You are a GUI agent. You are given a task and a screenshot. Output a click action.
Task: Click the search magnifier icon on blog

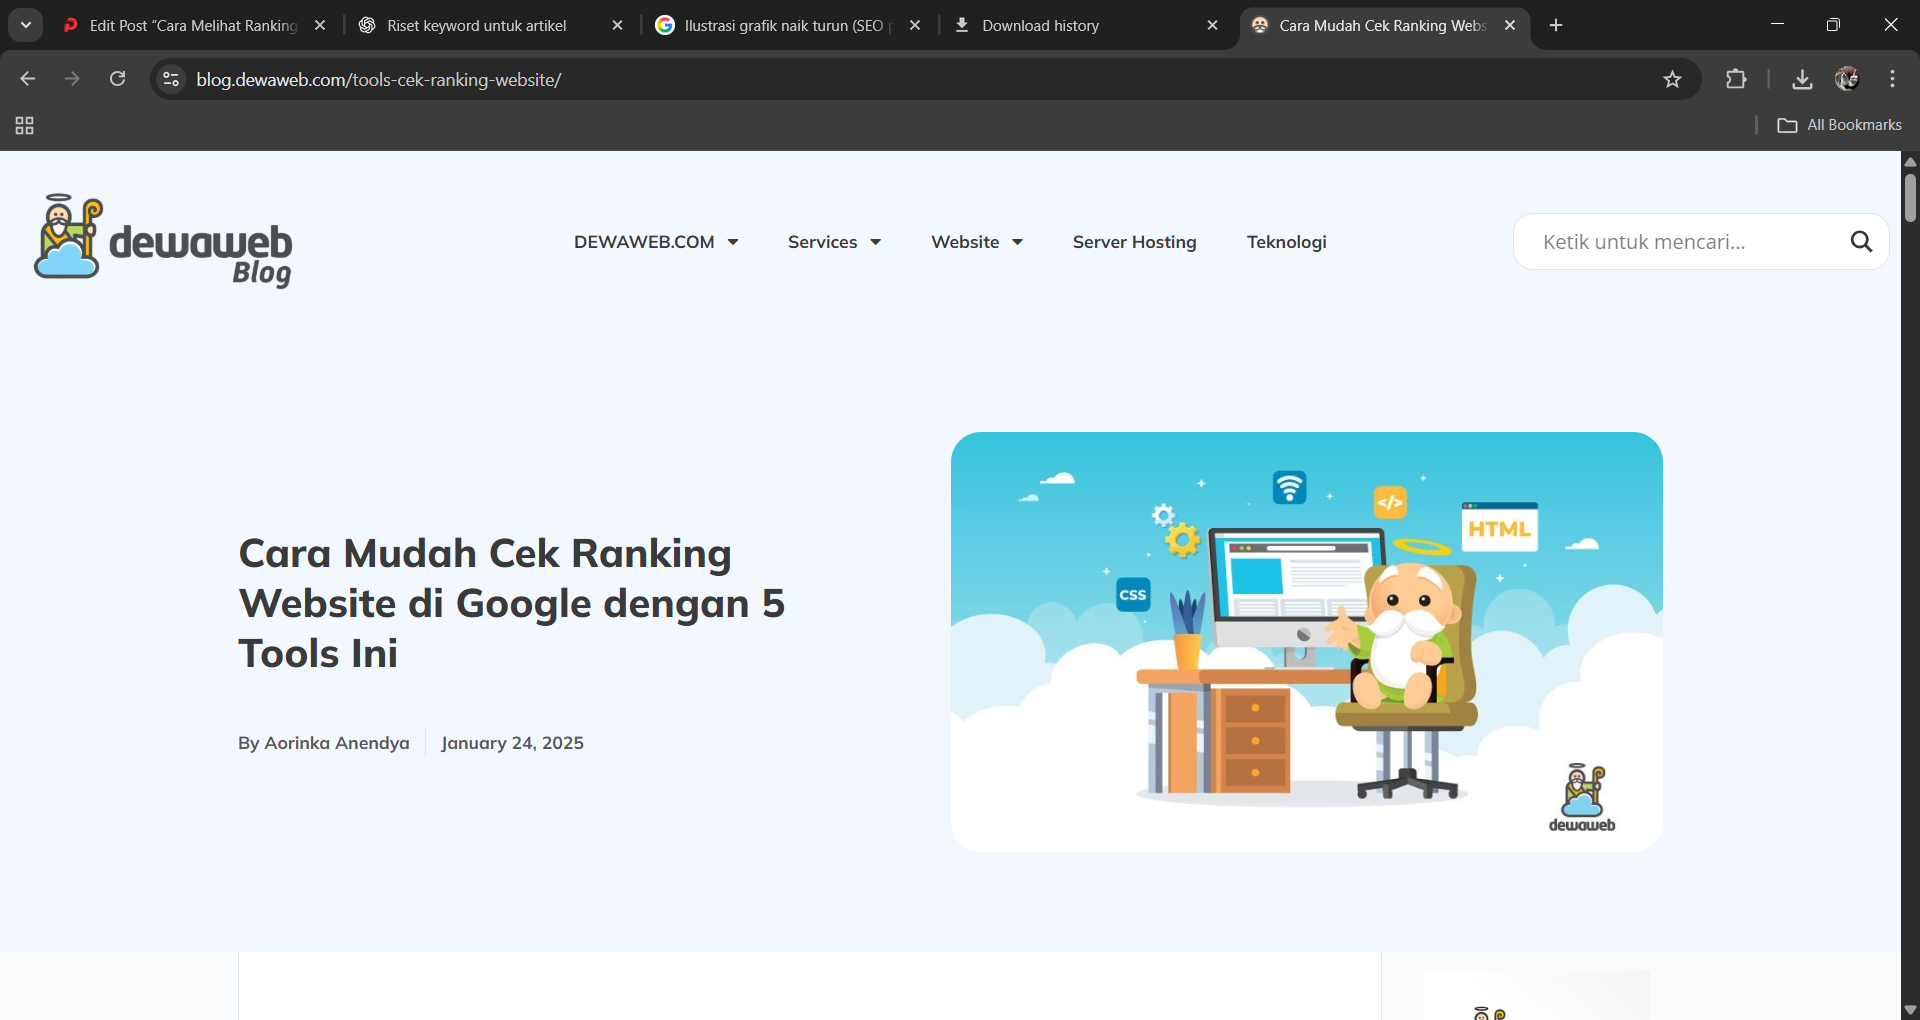[x=1861, y=241]
